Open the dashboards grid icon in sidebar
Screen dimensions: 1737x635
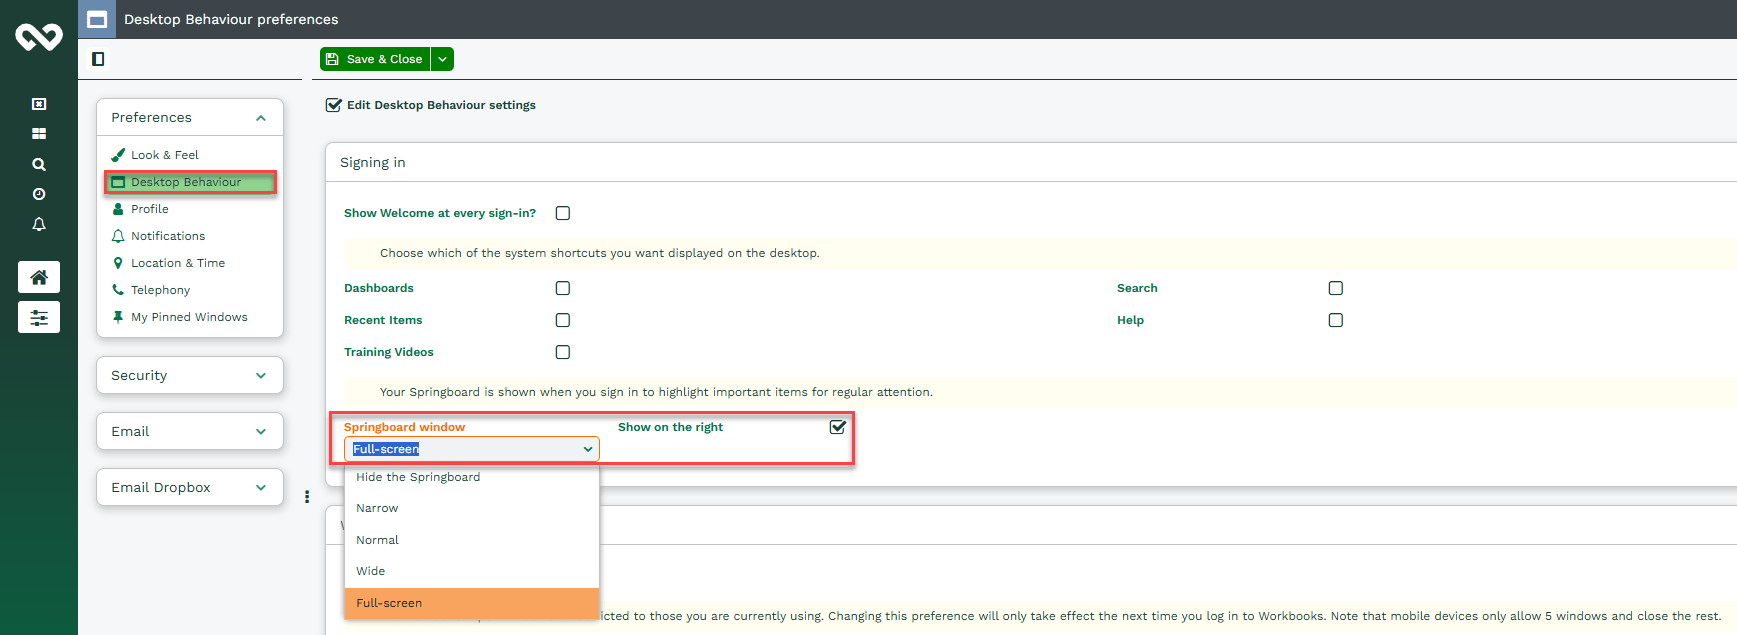point(39,134)
